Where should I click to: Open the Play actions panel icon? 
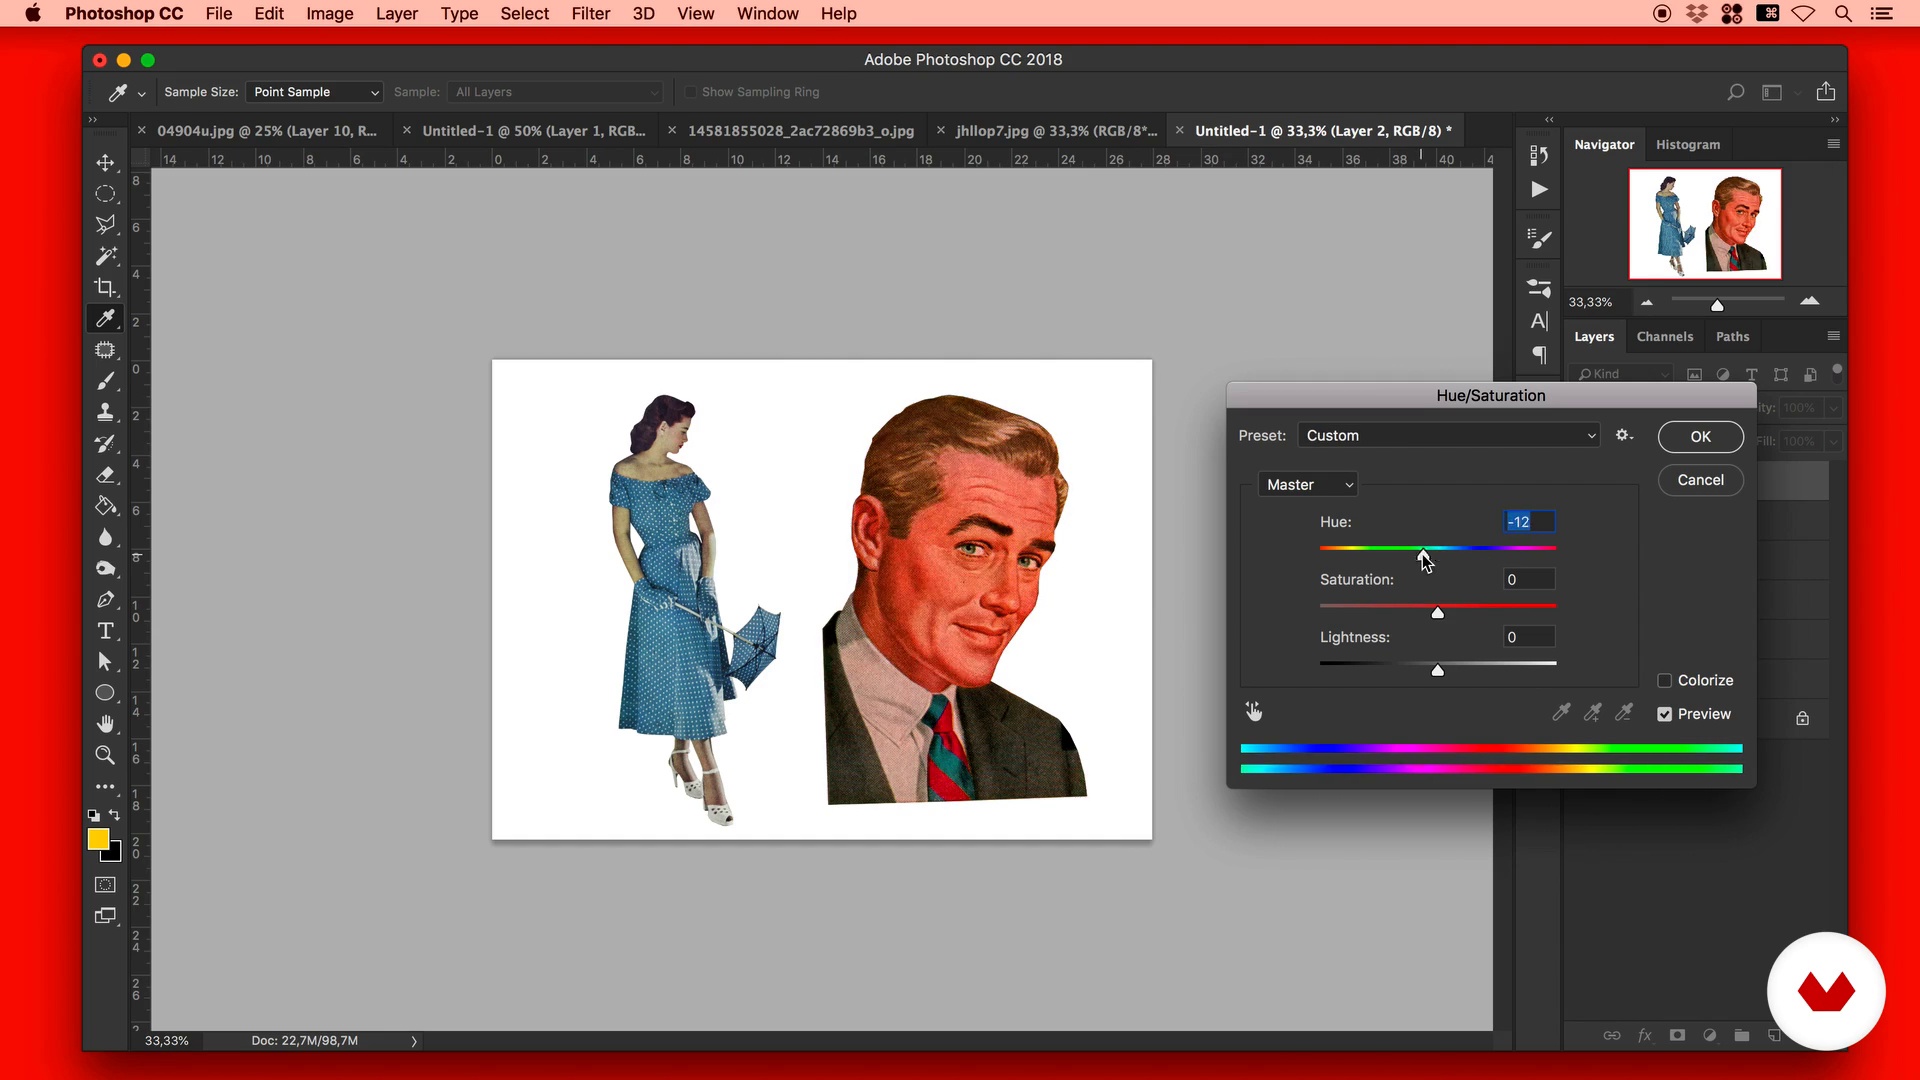(x=1539, y=190)
